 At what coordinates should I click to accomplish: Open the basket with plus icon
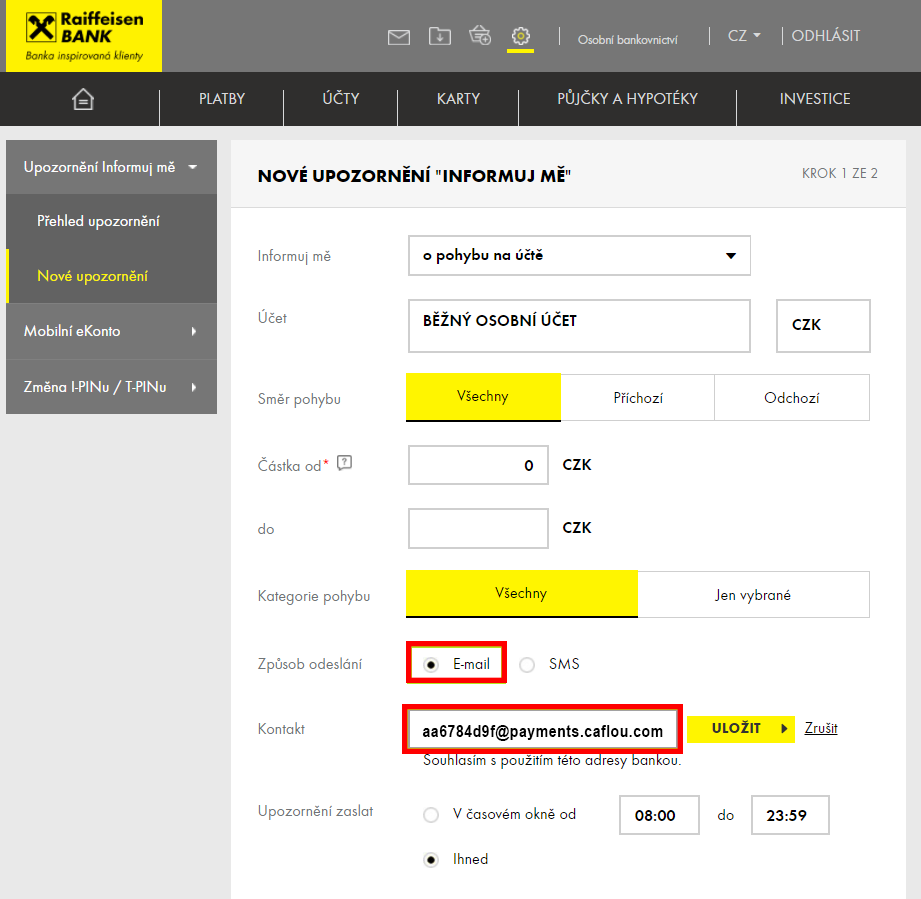[x=480, y=36]
